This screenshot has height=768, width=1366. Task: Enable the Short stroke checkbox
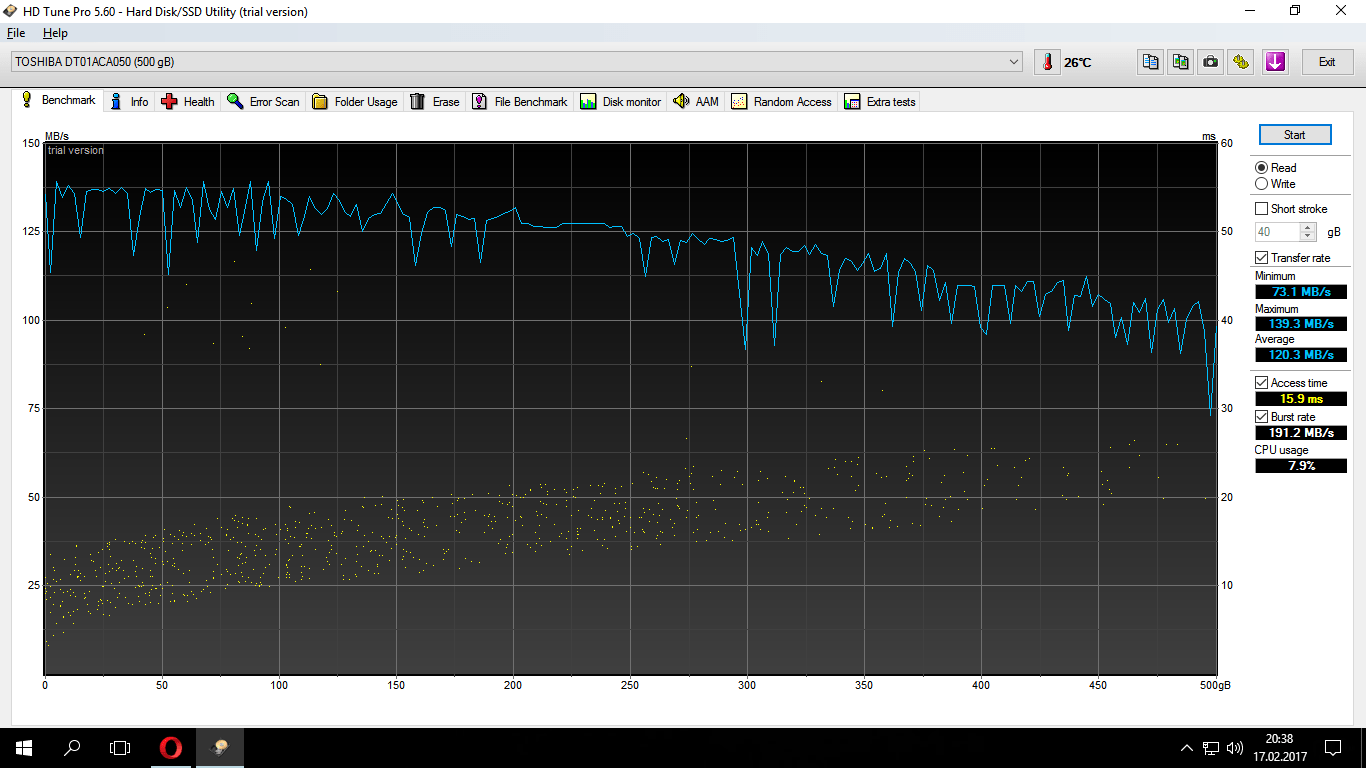tap(1261, 208)
